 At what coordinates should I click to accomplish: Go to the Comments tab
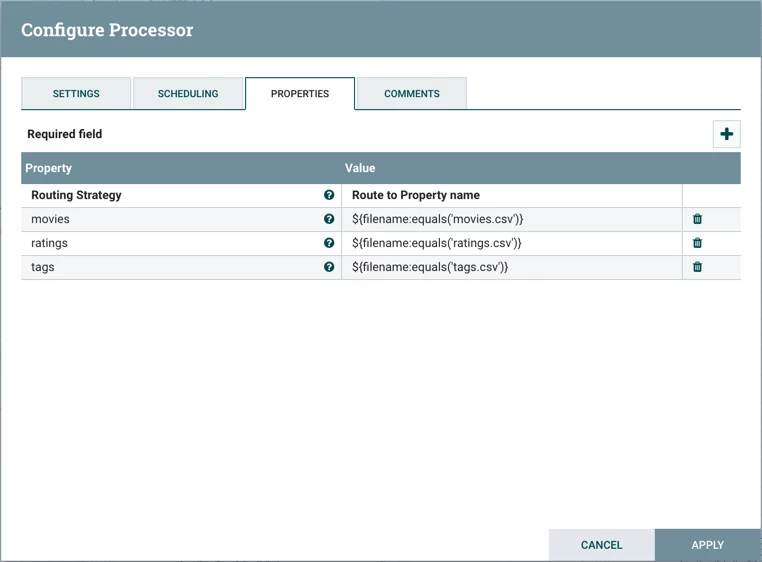coord(412,93)
